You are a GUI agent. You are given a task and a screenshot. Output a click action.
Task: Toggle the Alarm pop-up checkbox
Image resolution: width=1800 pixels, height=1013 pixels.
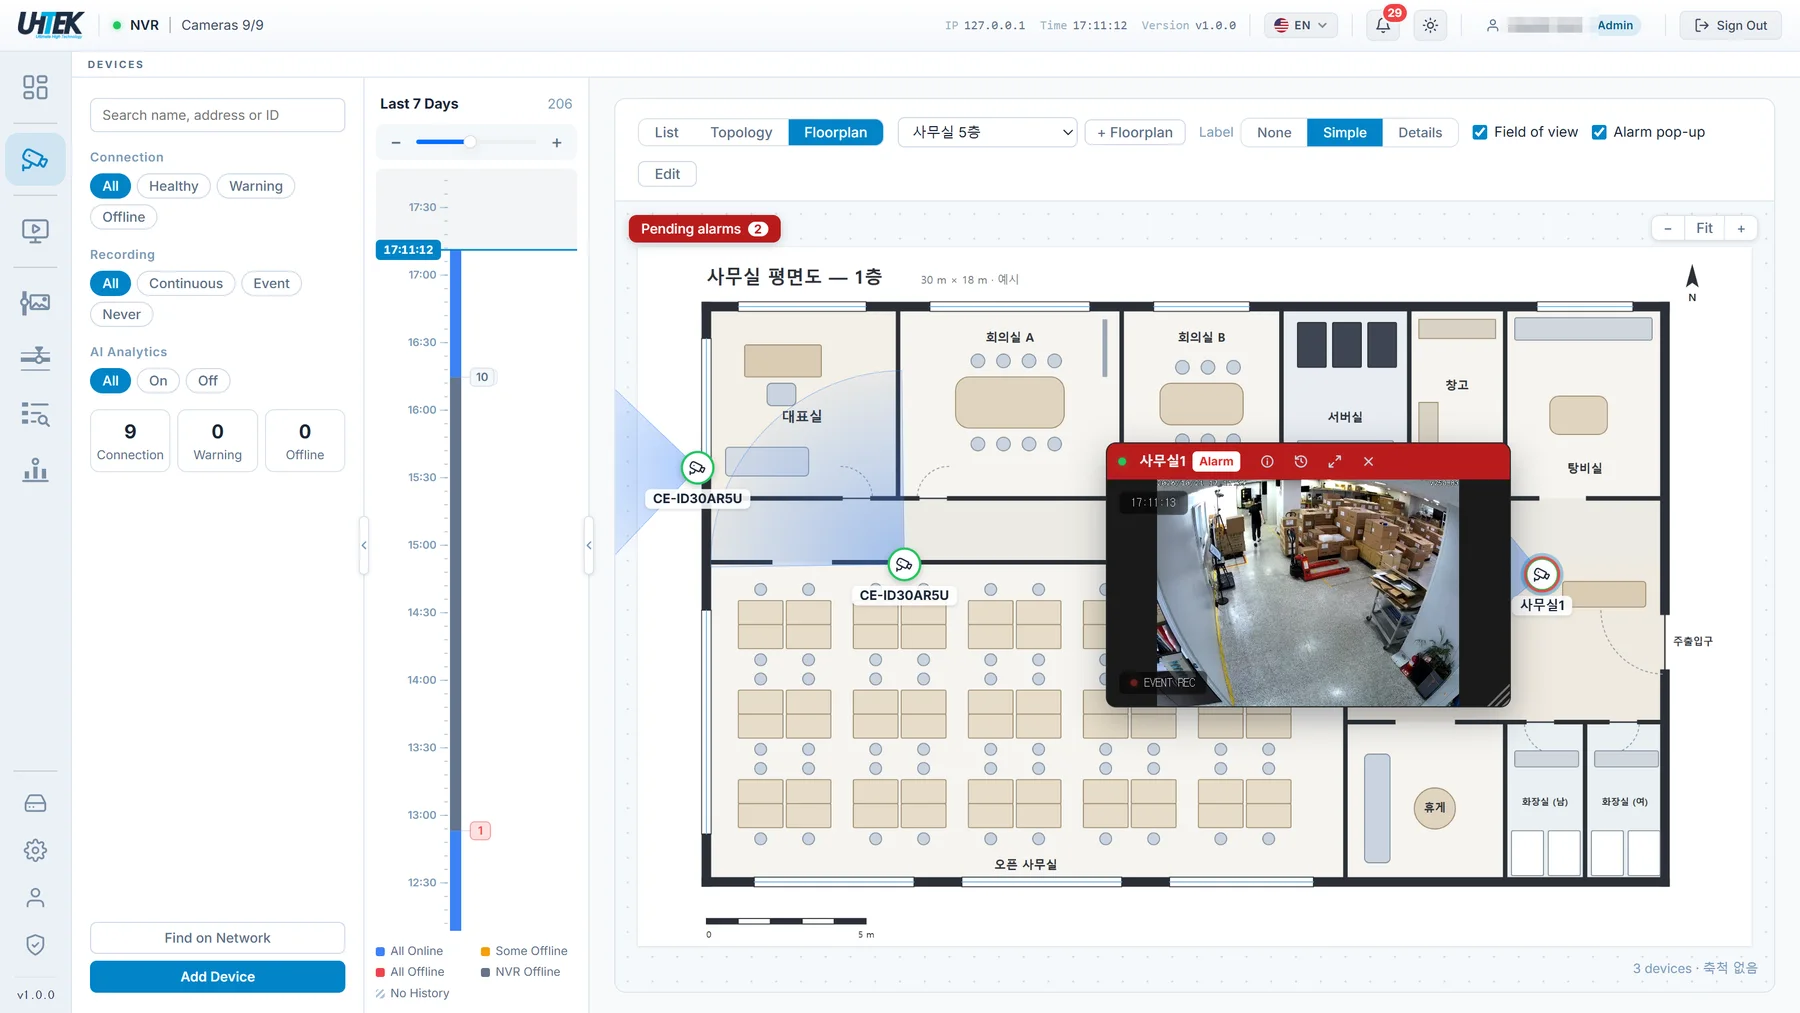point(1599,132)
